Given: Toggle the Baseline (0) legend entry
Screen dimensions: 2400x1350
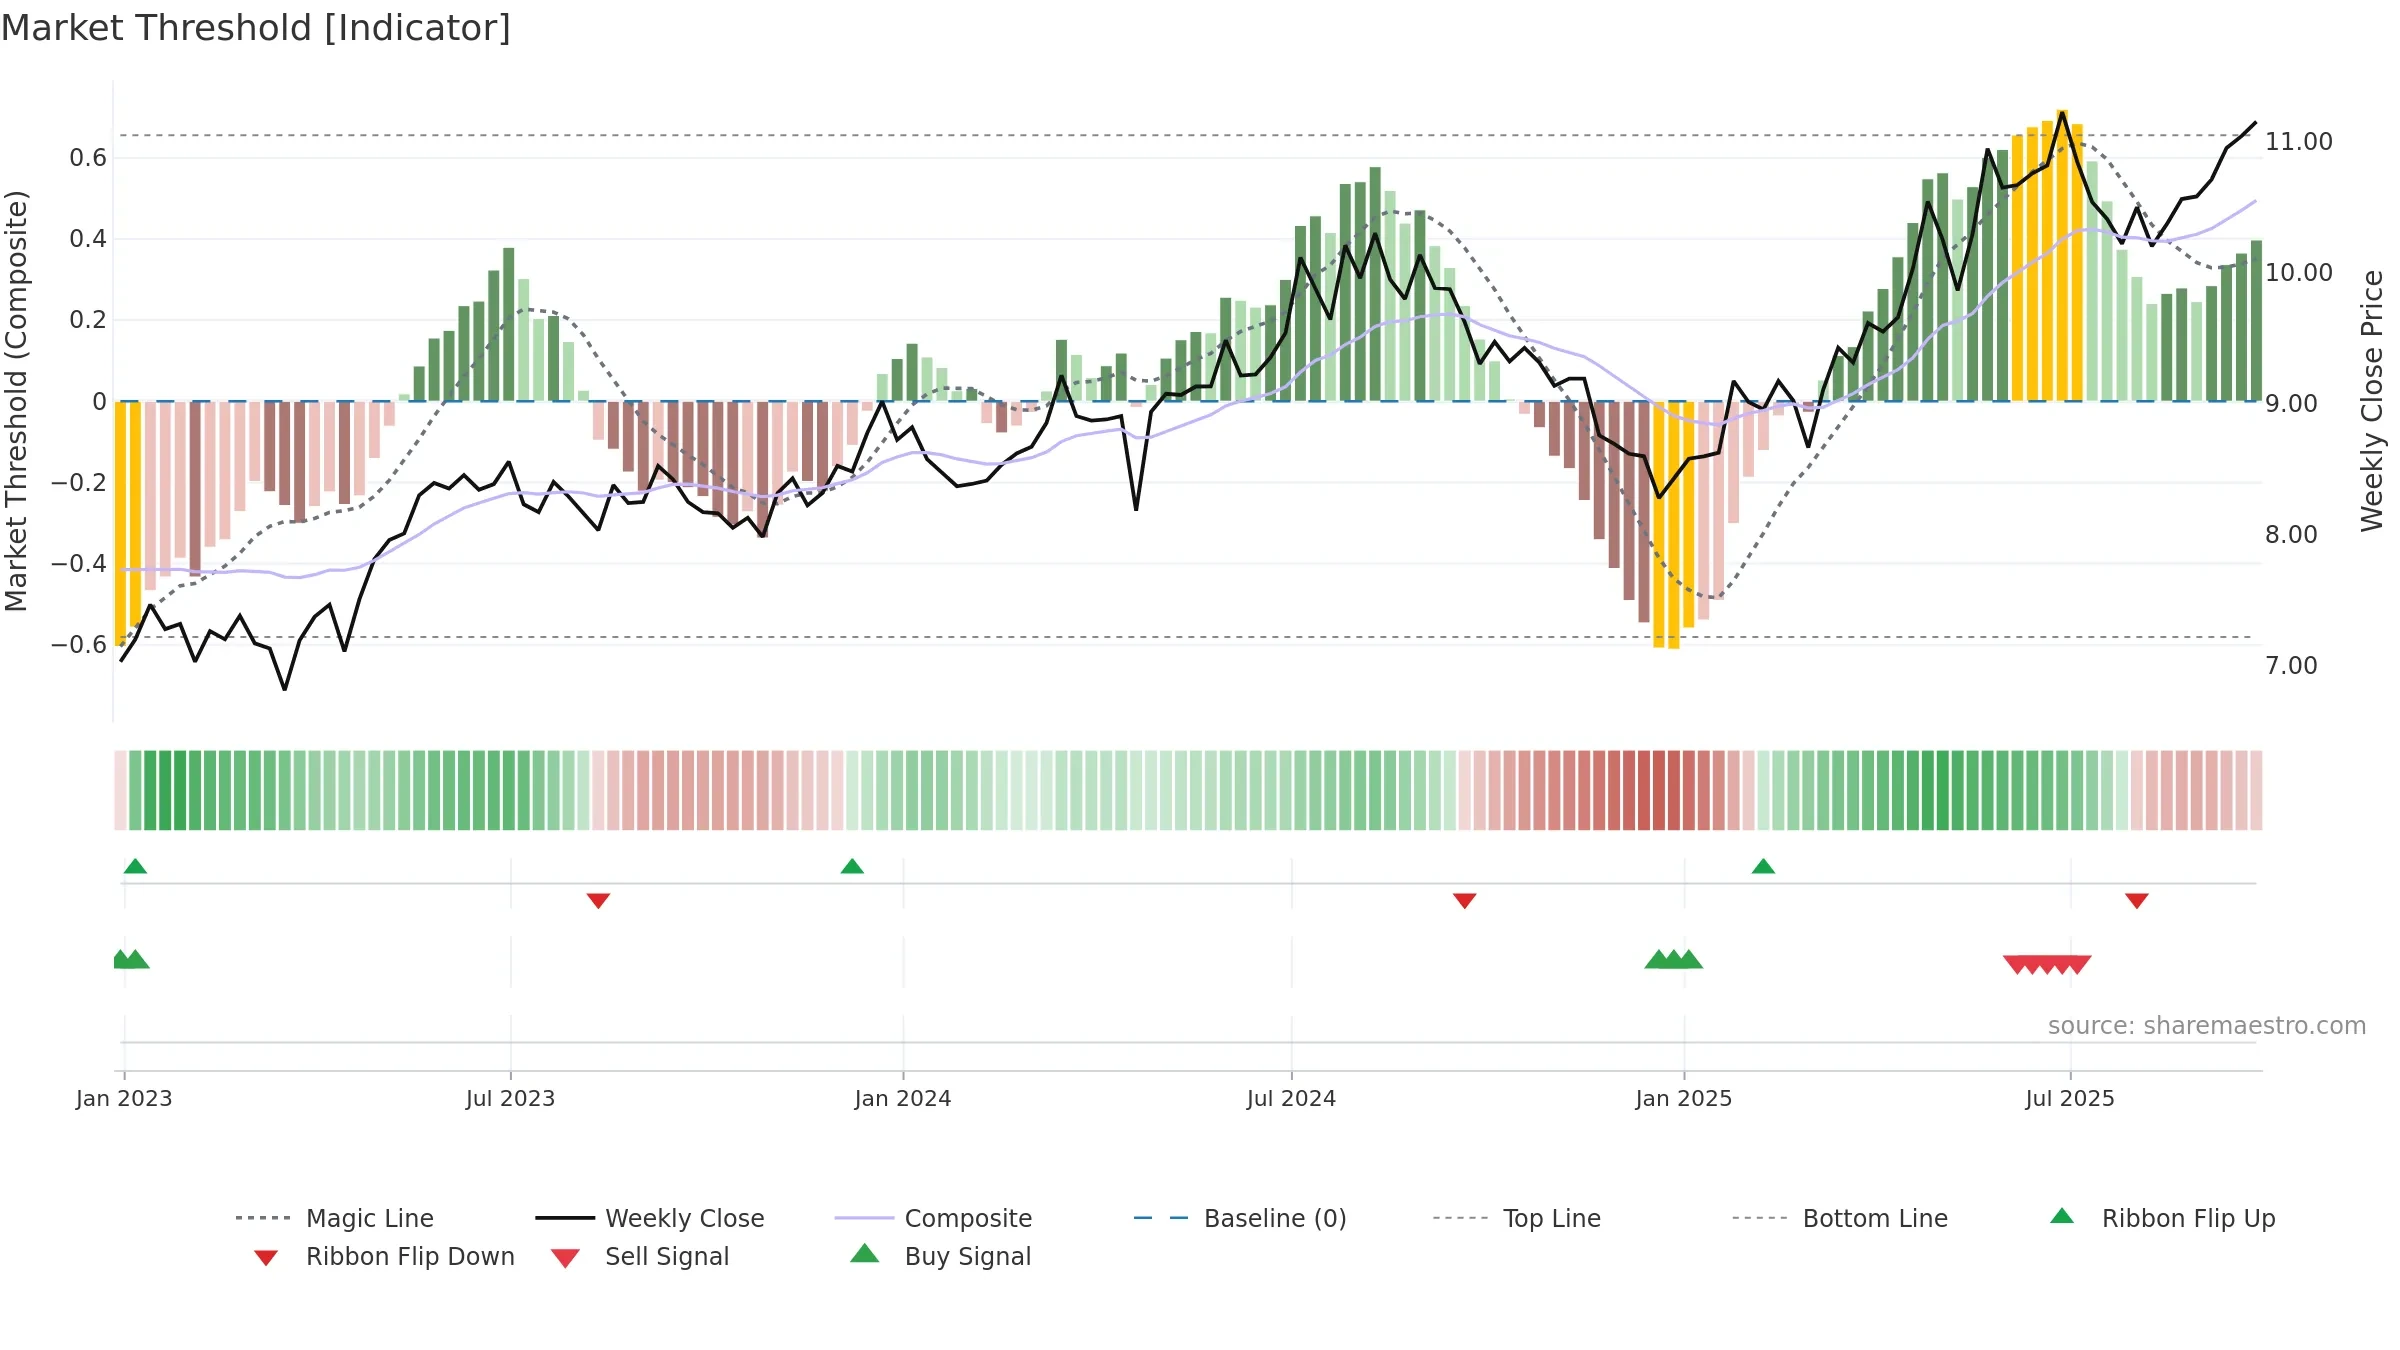Looking at the screenshot, I should point(1240,1218).
